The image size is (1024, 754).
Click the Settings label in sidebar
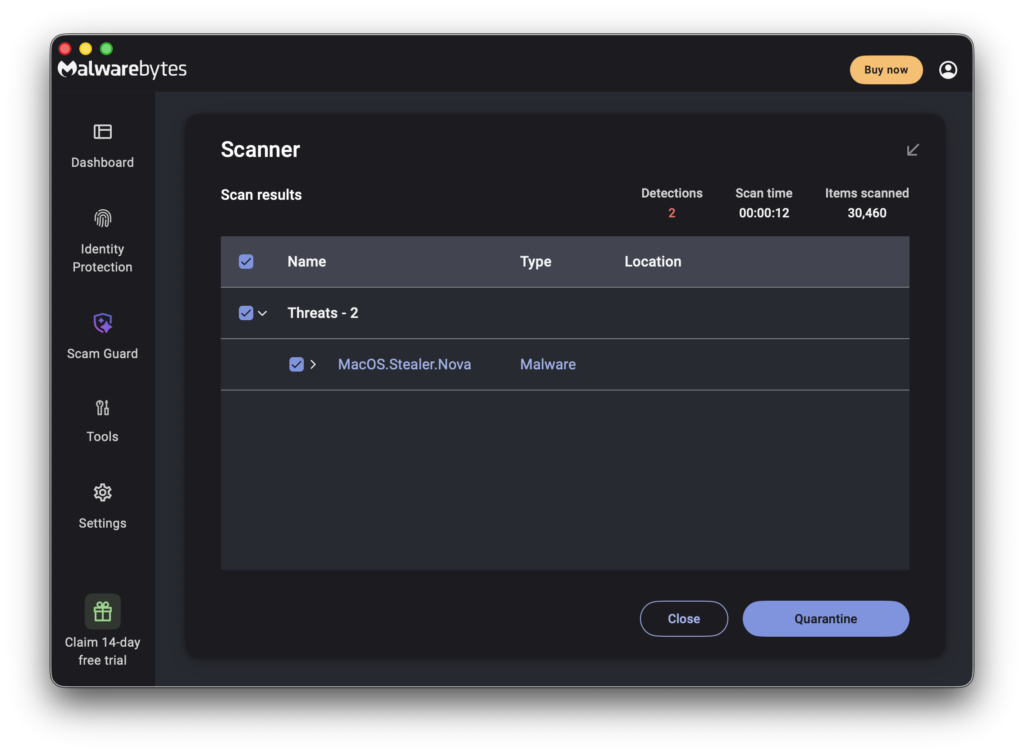103,524
